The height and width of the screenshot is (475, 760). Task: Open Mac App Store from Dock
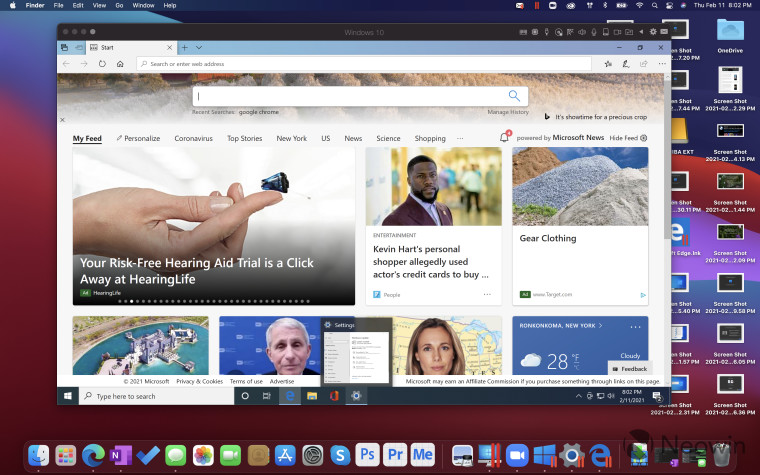(x=285, y=455)
